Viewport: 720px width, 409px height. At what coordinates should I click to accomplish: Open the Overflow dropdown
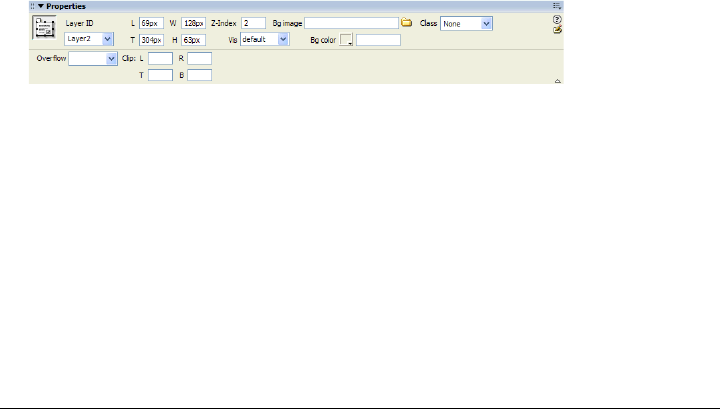tap(93, 59)
